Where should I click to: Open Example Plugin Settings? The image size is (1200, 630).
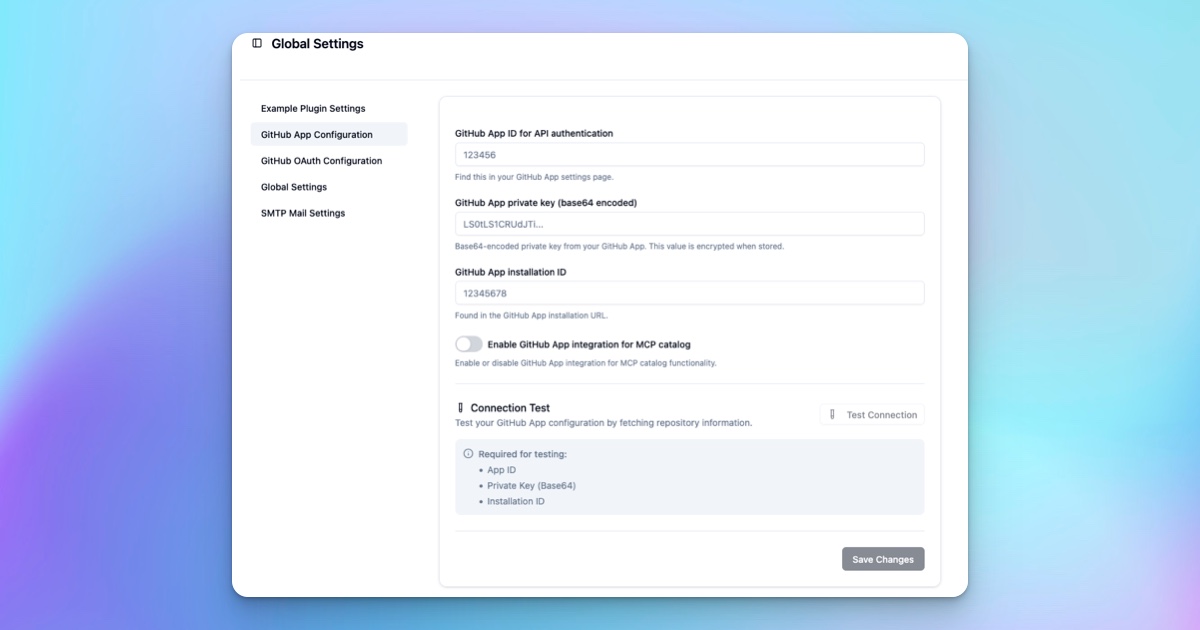pos(313,108)
